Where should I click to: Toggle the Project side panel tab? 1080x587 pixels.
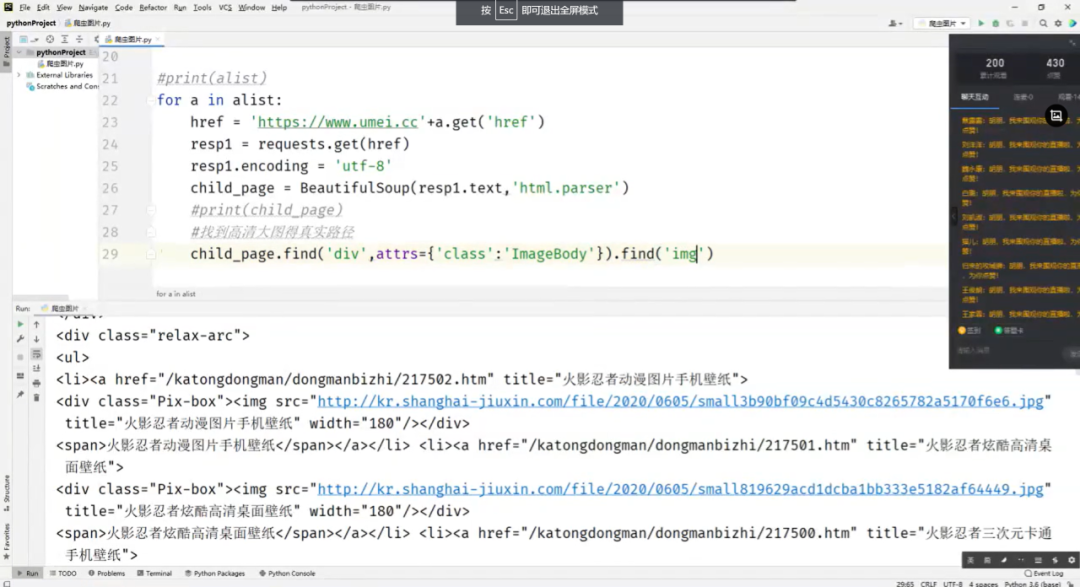[6, 52]
